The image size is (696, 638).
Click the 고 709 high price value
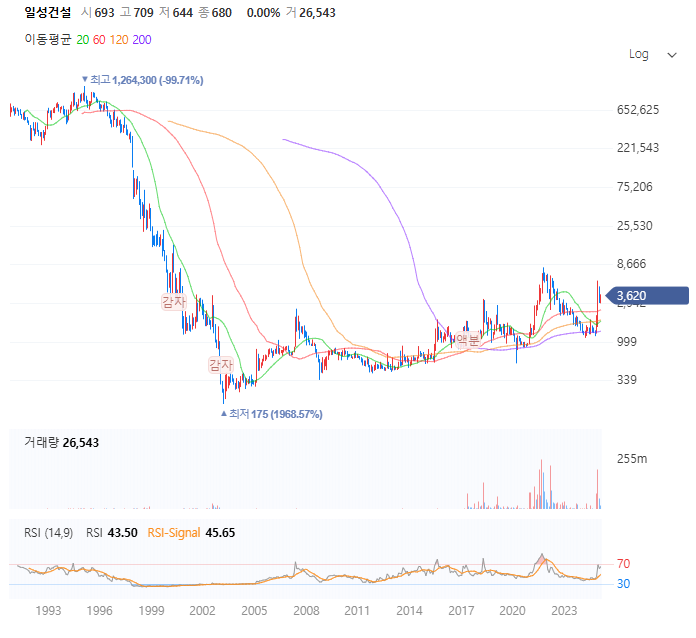click(137, 12)
